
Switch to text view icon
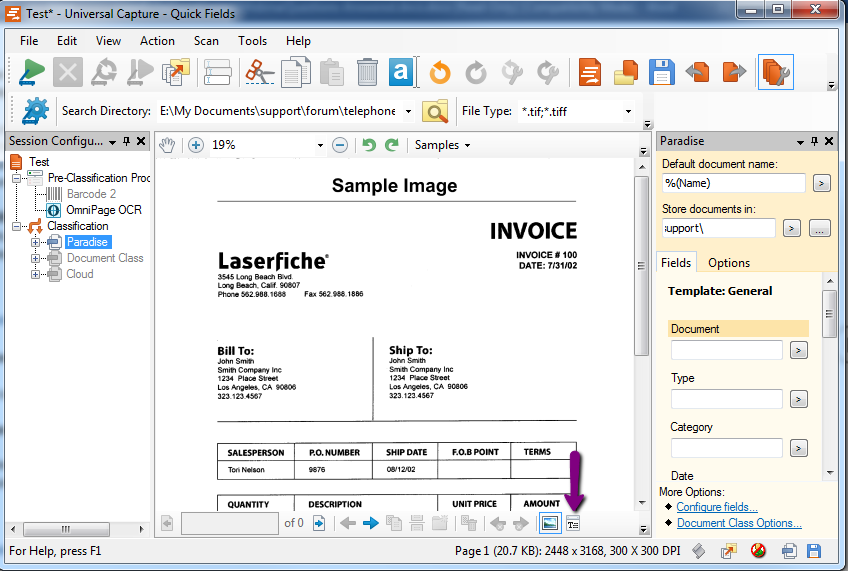coord(573,523)
